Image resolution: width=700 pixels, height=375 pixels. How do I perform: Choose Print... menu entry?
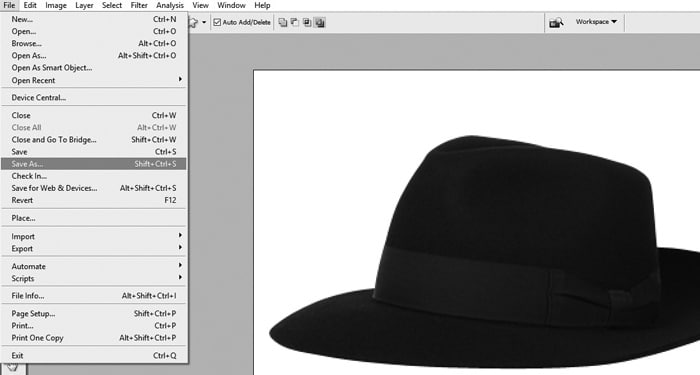[93, 325]
